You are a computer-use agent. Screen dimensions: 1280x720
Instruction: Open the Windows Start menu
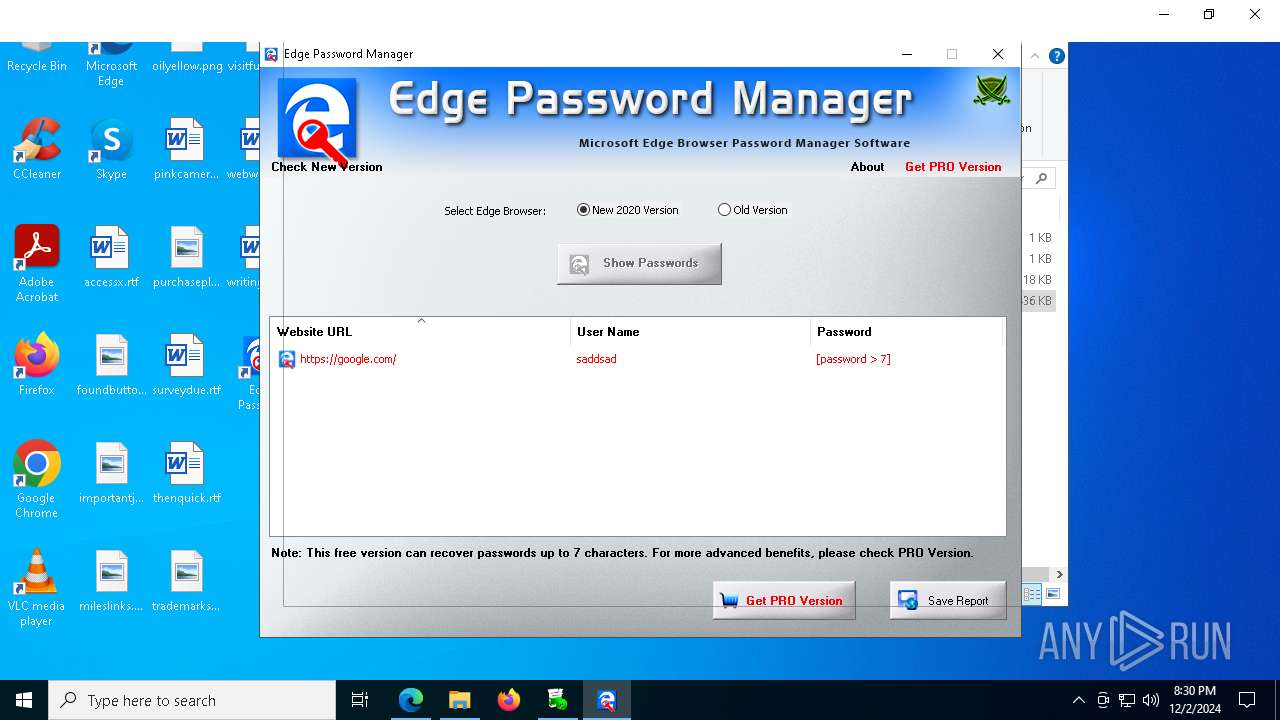click(24, 700)
